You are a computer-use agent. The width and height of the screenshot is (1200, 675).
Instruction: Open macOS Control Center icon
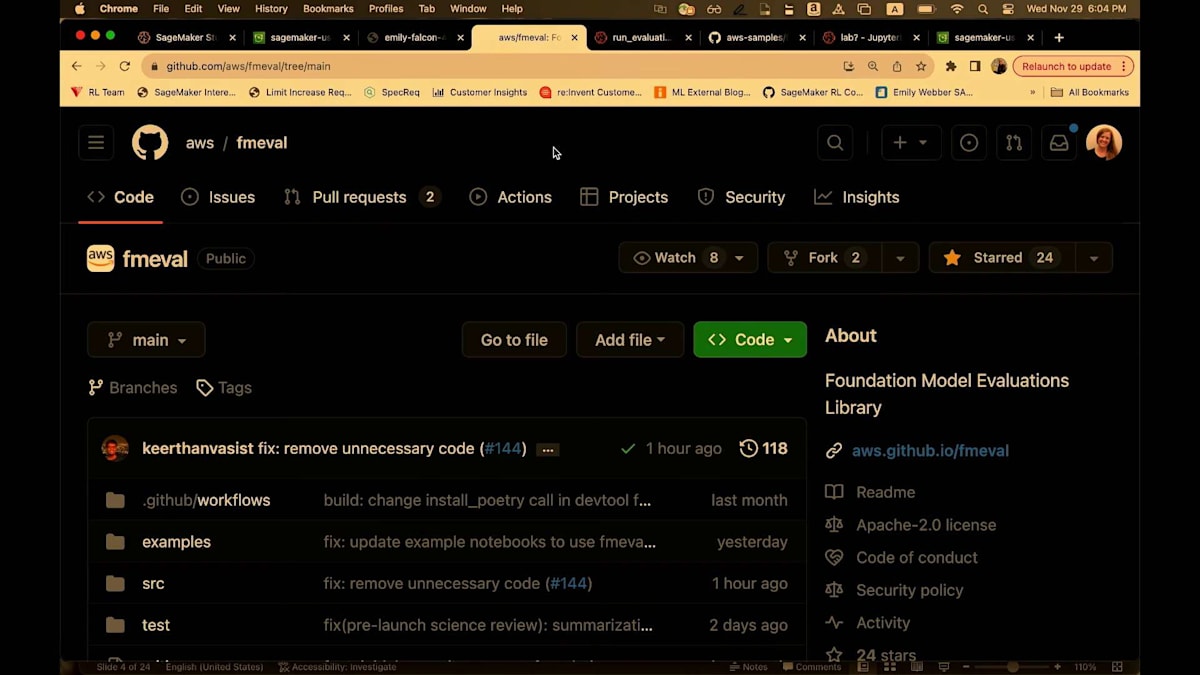tap(1007, 9)
